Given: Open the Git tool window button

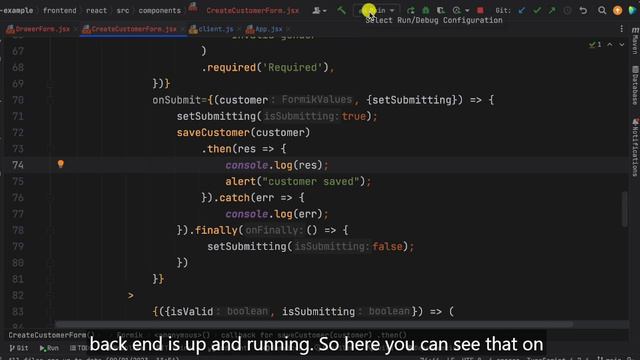Looking at the screenshot, I should point(19,348).
